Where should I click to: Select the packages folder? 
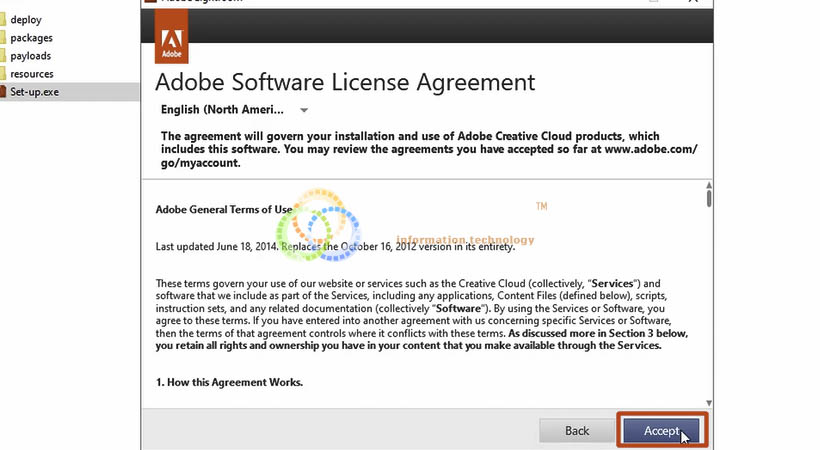pyautogui.click(x=31, y=38)
